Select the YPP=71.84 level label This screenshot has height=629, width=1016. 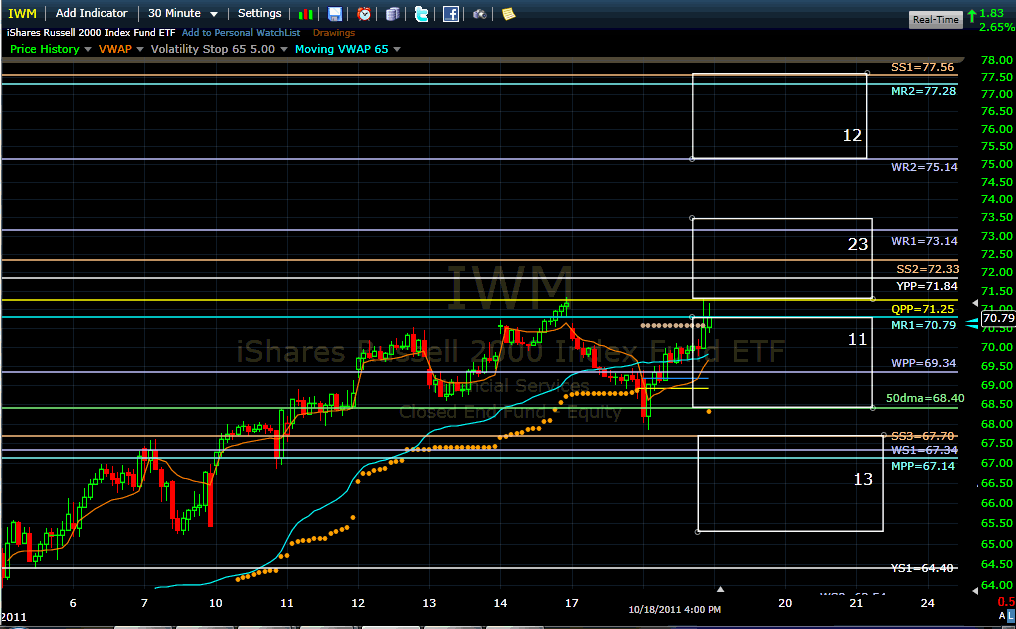tap(927, 286)
